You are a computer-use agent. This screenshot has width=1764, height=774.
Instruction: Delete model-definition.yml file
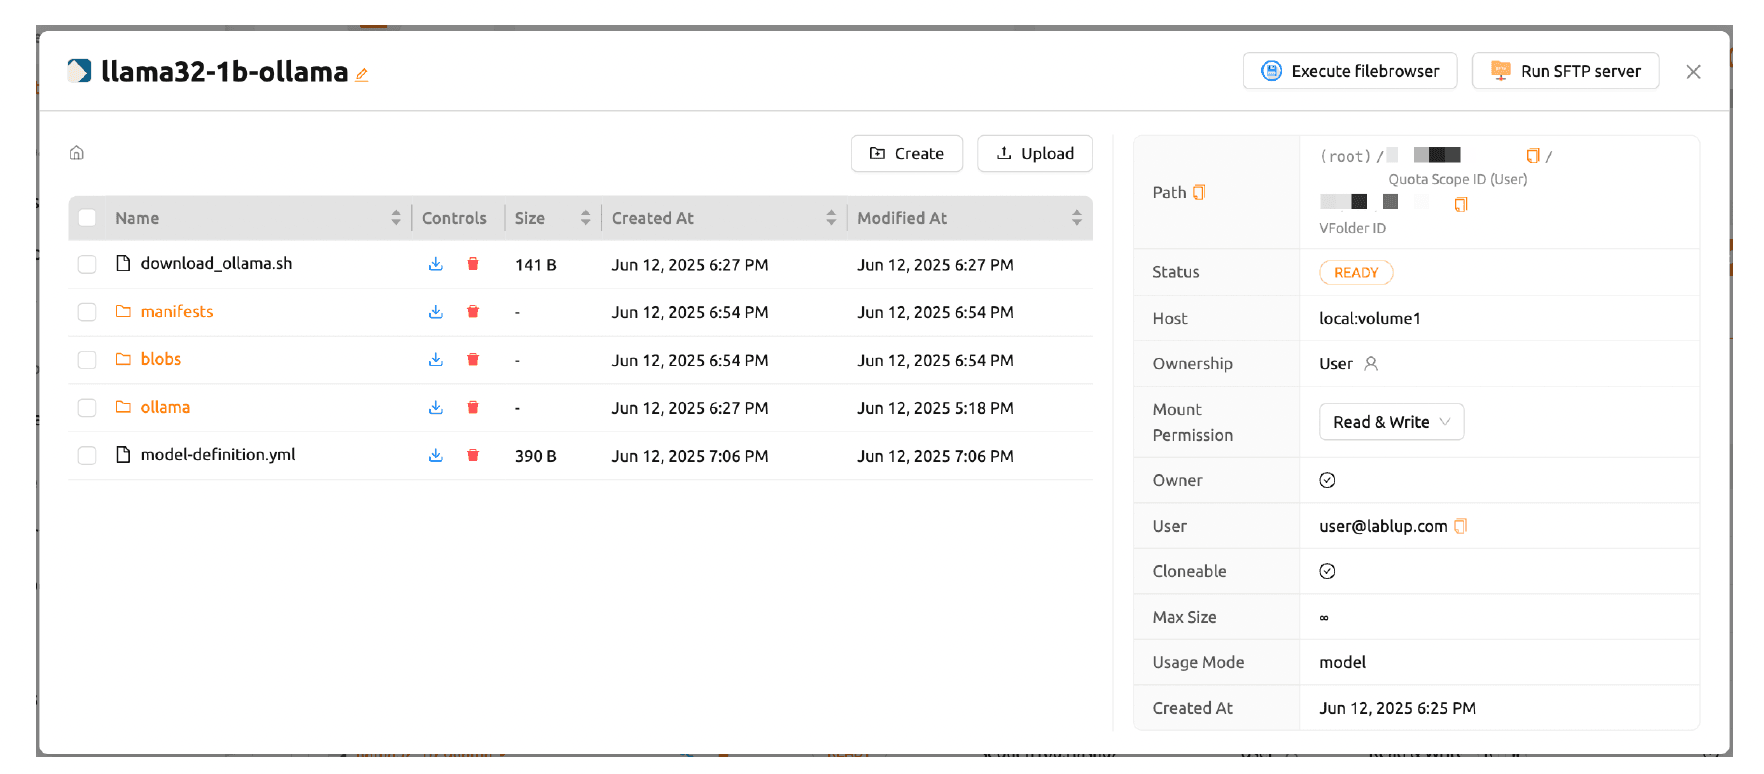[x=473, y=455]
